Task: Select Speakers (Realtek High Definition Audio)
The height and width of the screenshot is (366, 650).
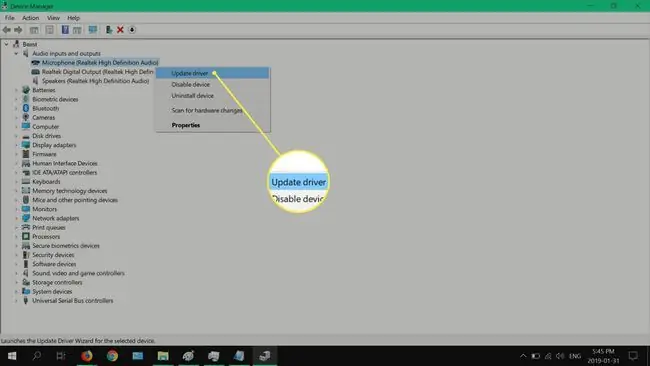Action: pos(95,81)
